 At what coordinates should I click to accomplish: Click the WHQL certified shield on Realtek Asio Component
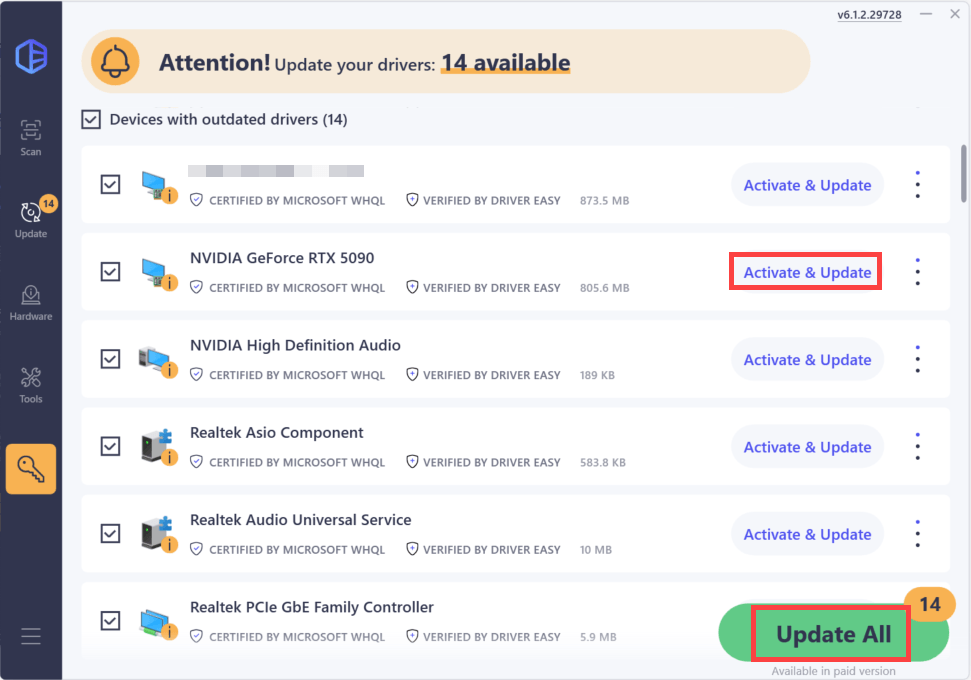click(x=196, y=462)
